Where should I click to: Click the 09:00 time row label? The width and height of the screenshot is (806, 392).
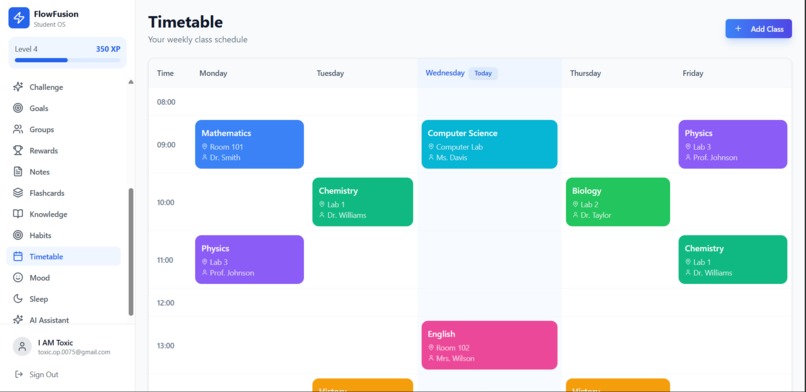[x=166, y=144]
